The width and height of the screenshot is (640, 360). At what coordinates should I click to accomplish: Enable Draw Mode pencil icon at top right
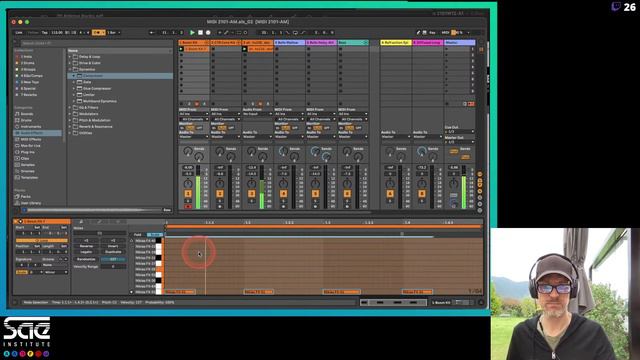pyautogui.click(x=418, y=32)
